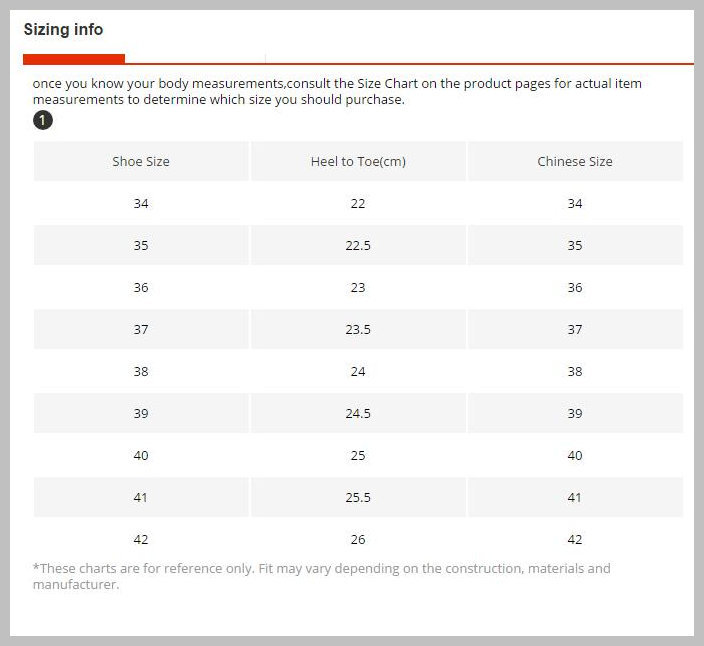Click the 24 heel to toe value
Image resolution: width=704 pixels, height=646 pixels.
click(358, 371)
